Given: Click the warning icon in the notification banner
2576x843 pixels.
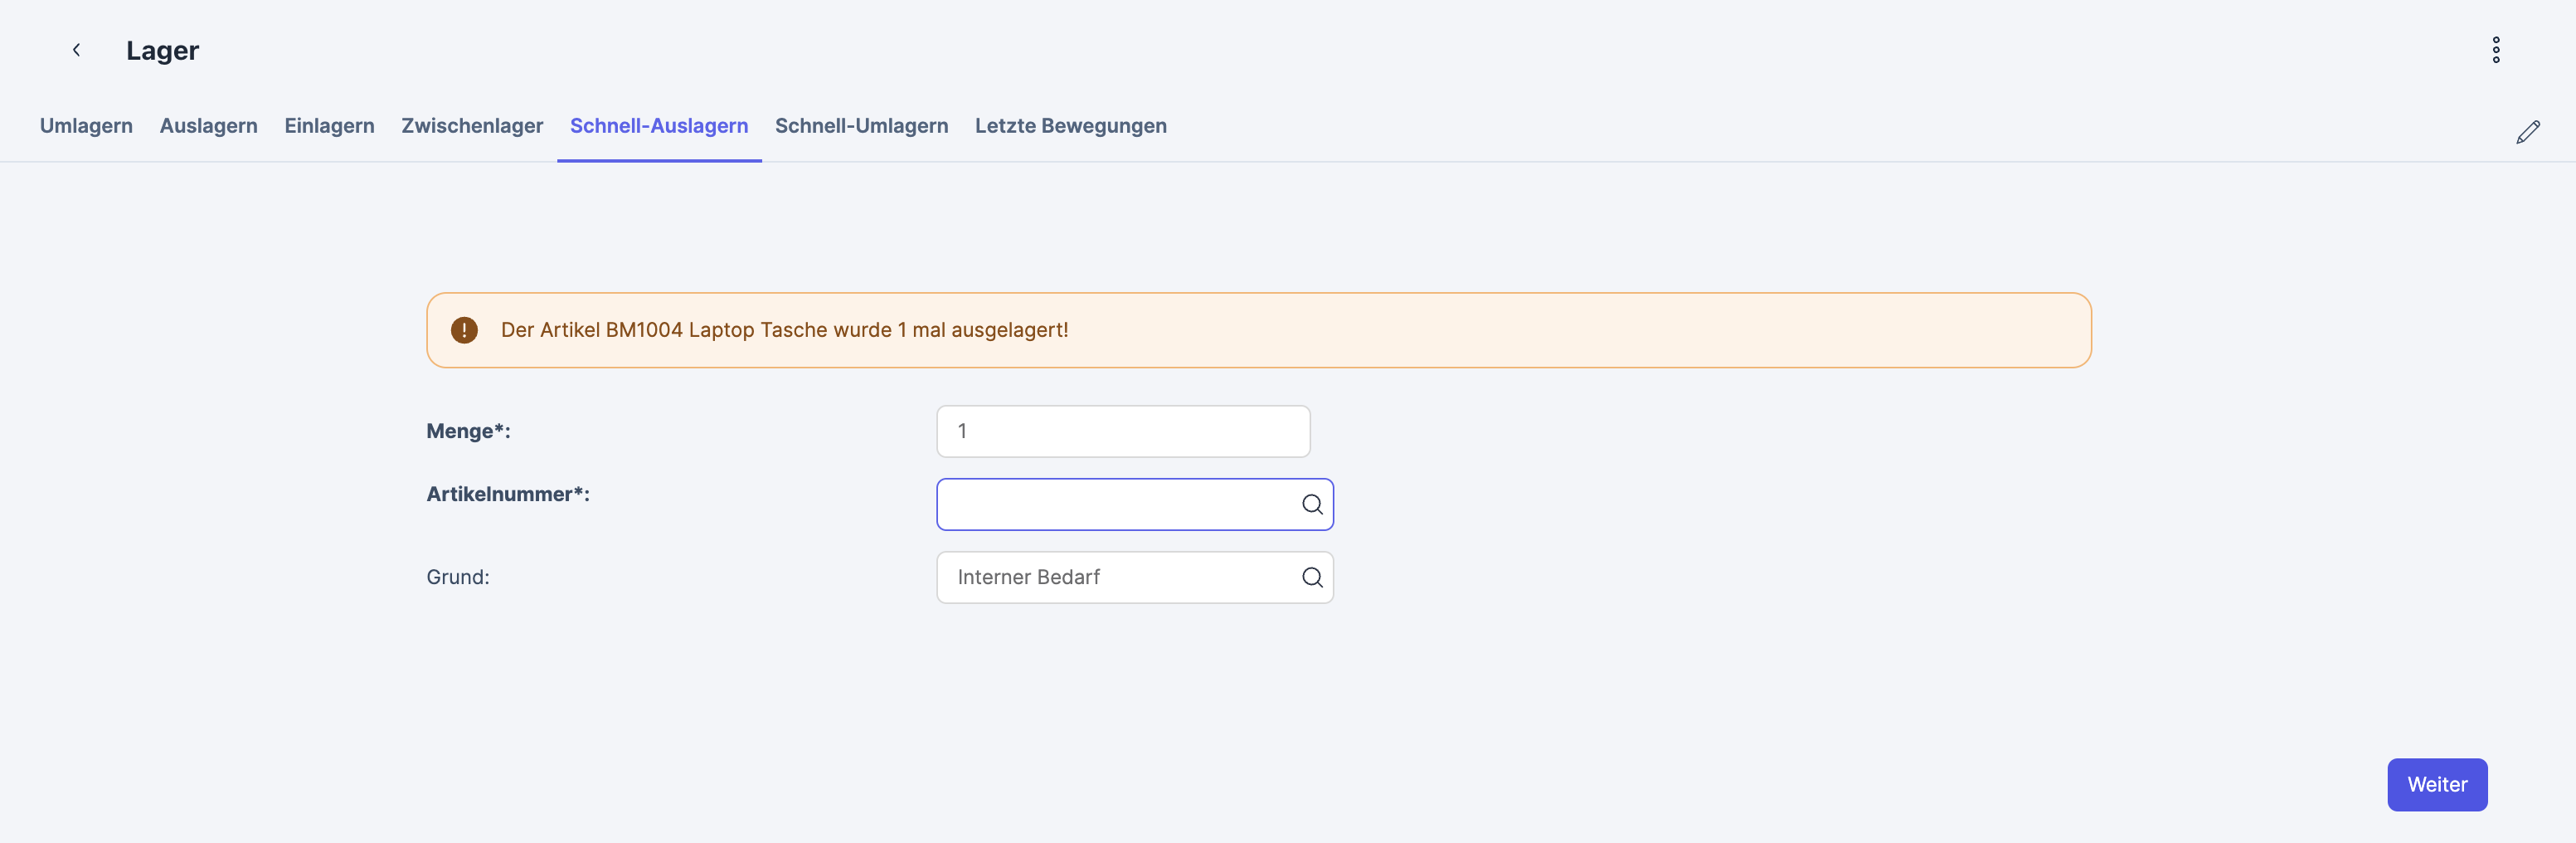Looking at the screenshot, I should 464,330.
